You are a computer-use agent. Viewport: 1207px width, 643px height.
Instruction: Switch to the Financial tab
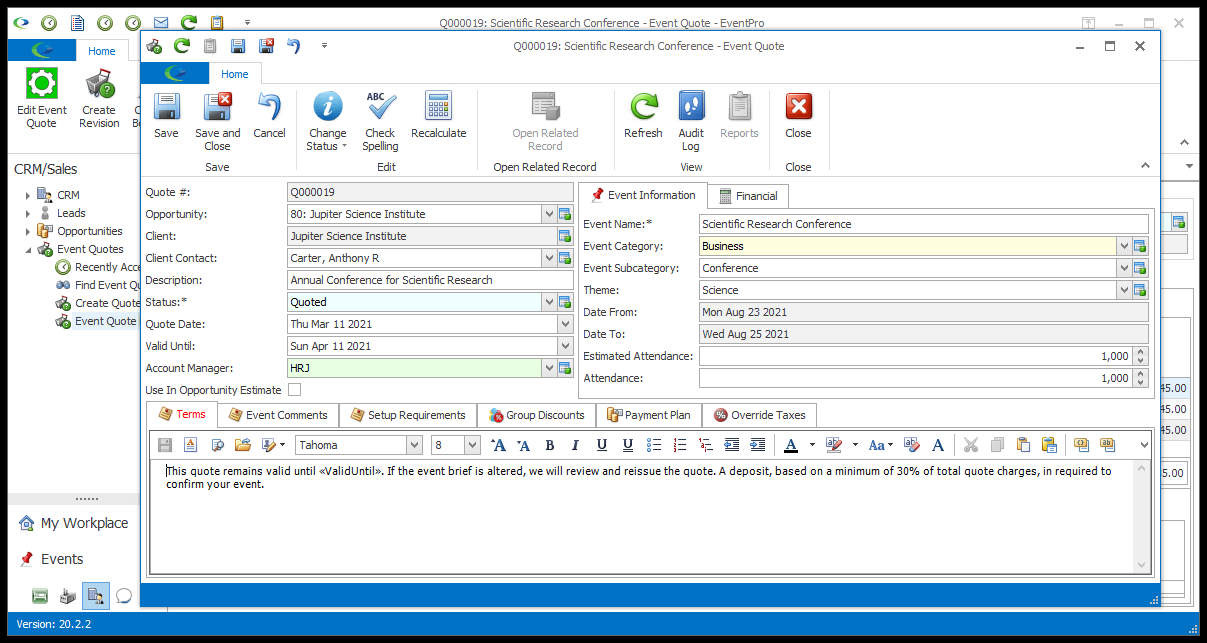pos(748,196)
